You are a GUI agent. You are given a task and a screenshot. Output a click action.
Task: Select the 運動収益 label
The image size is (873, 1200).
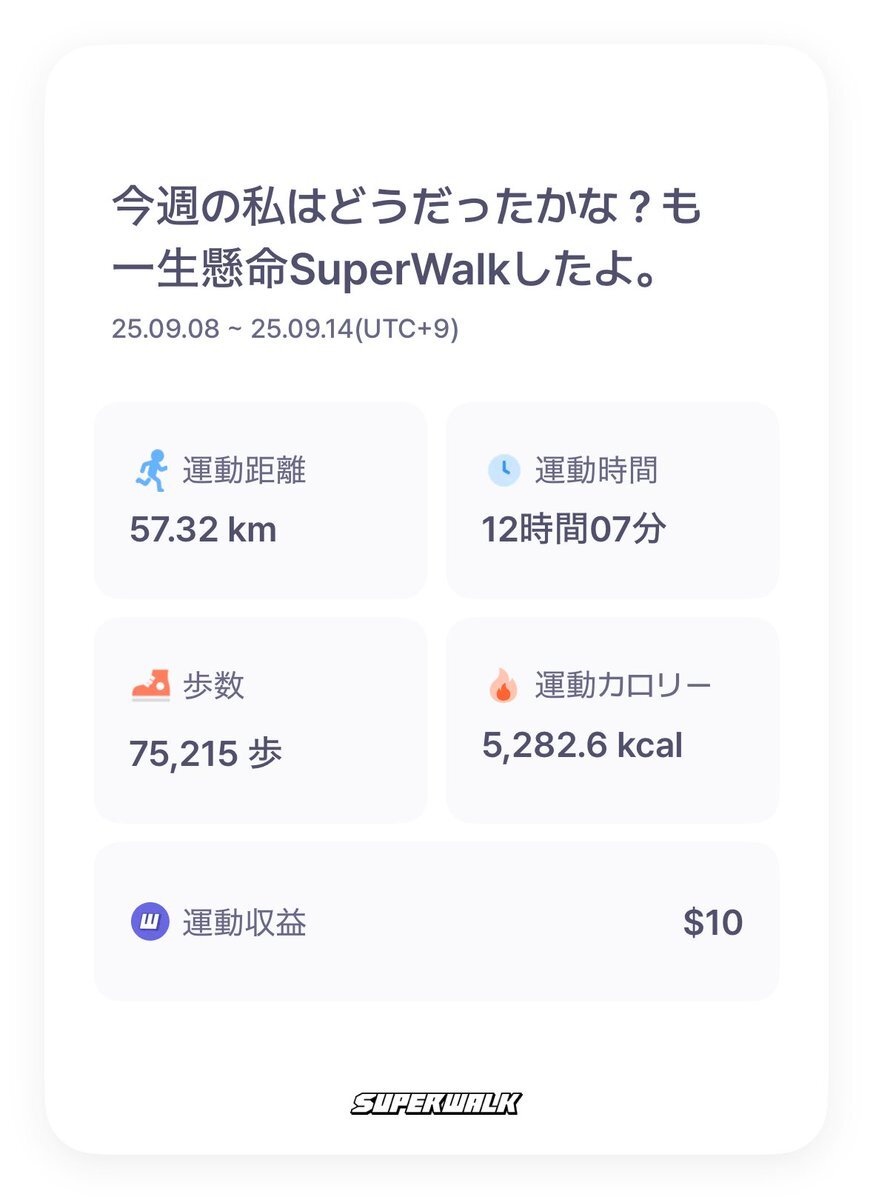(244, 922)
